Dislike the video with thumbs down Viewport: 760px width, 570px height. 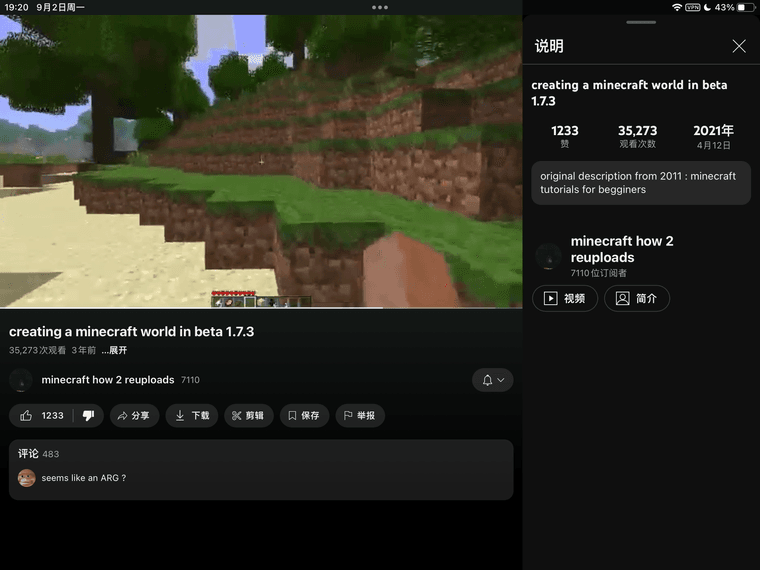click(88, 415)
